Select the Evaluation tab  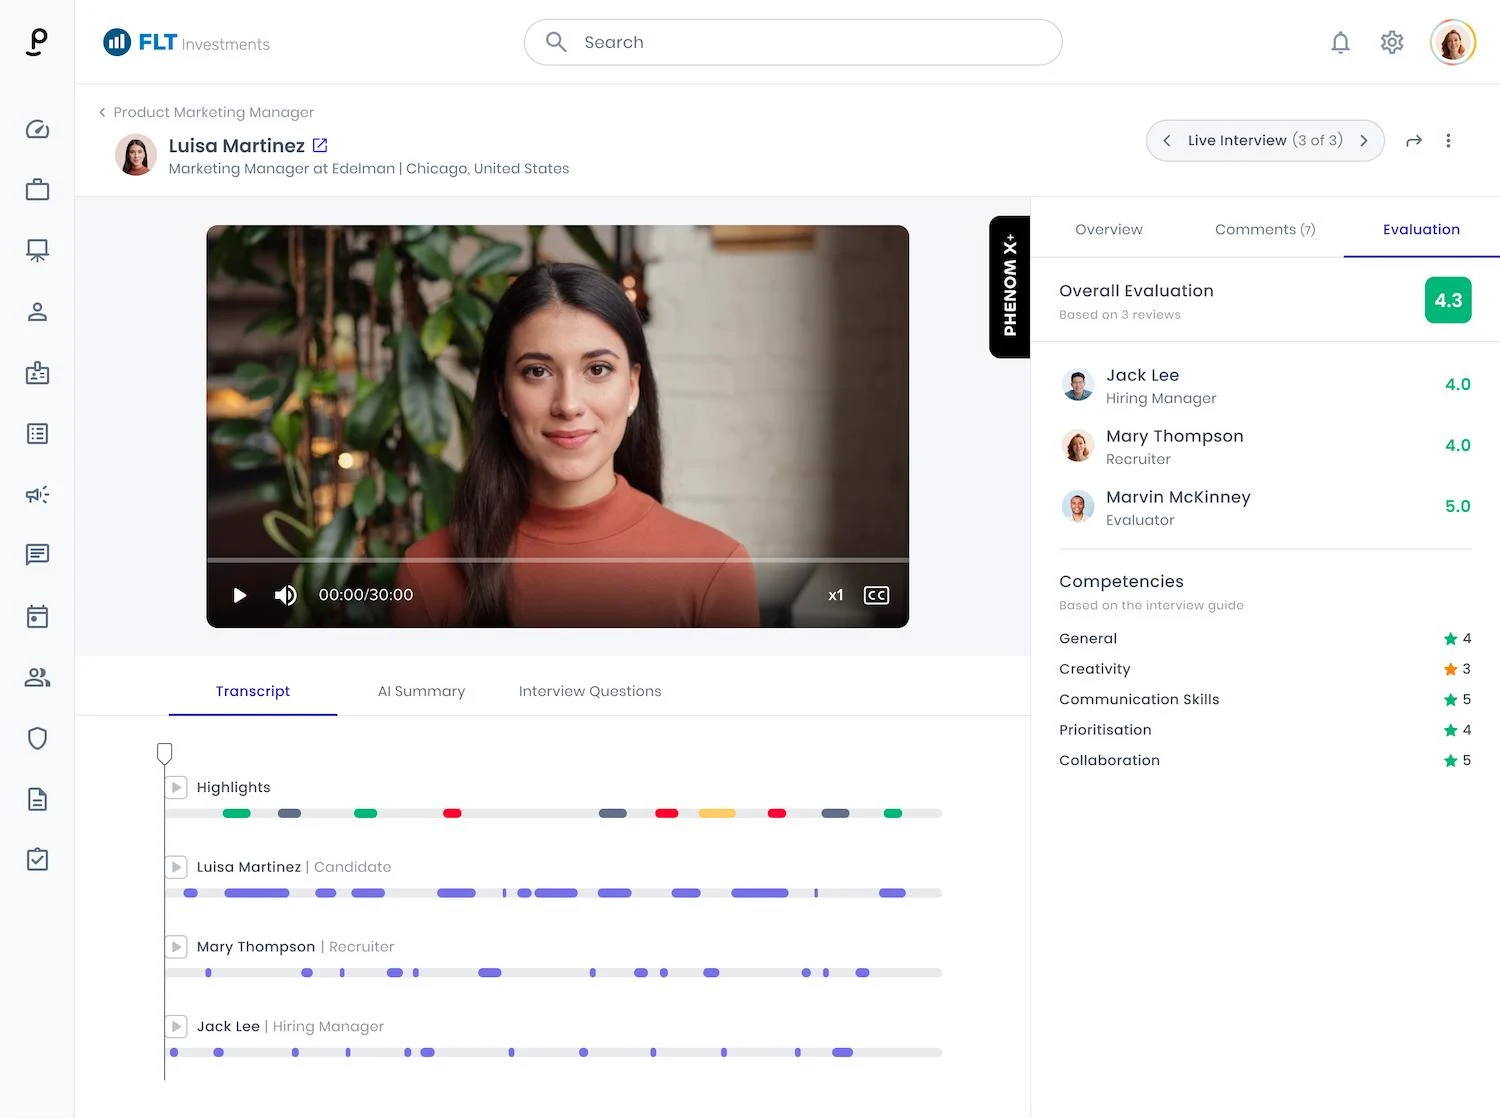[x=1421, y=229]
